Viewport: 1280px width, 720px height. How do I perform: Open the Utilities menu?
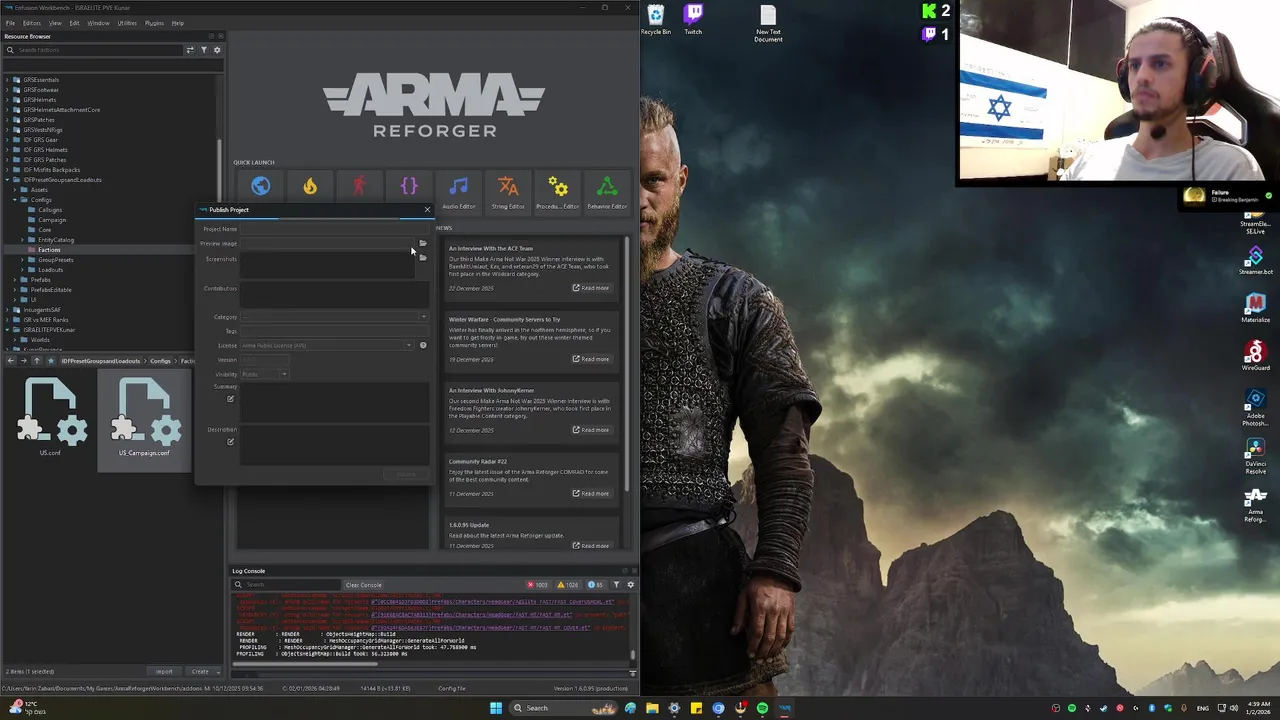[127, 23]
